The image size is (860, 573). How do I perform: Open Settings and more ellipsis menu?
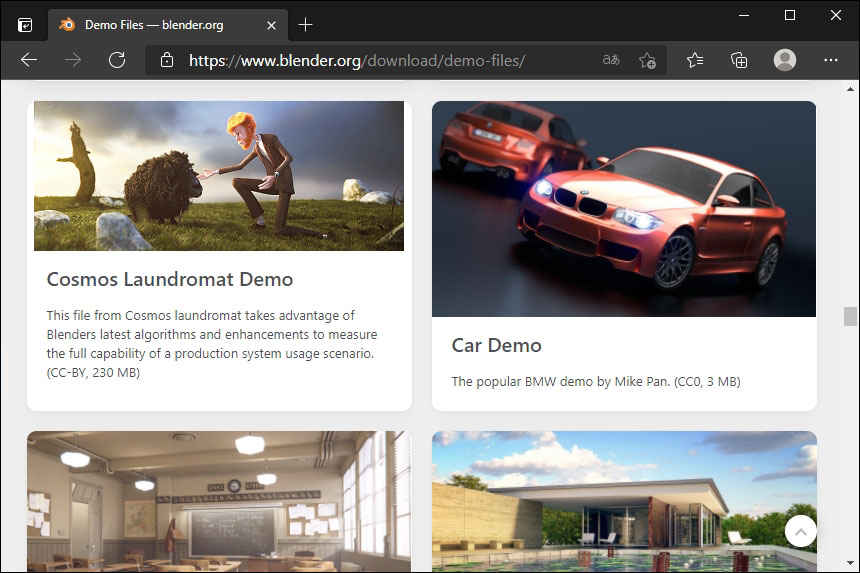coord(831,60)
